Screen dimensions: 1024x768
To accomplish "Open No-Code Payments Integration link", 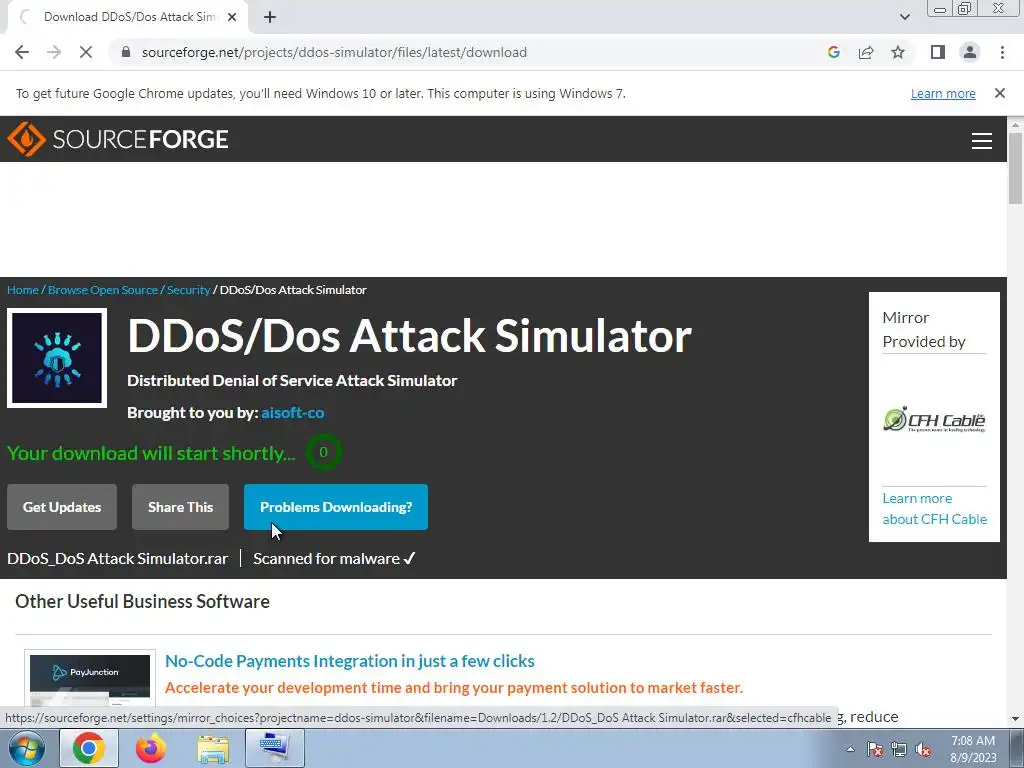I will pyautogui.click(x=349, y=661).
